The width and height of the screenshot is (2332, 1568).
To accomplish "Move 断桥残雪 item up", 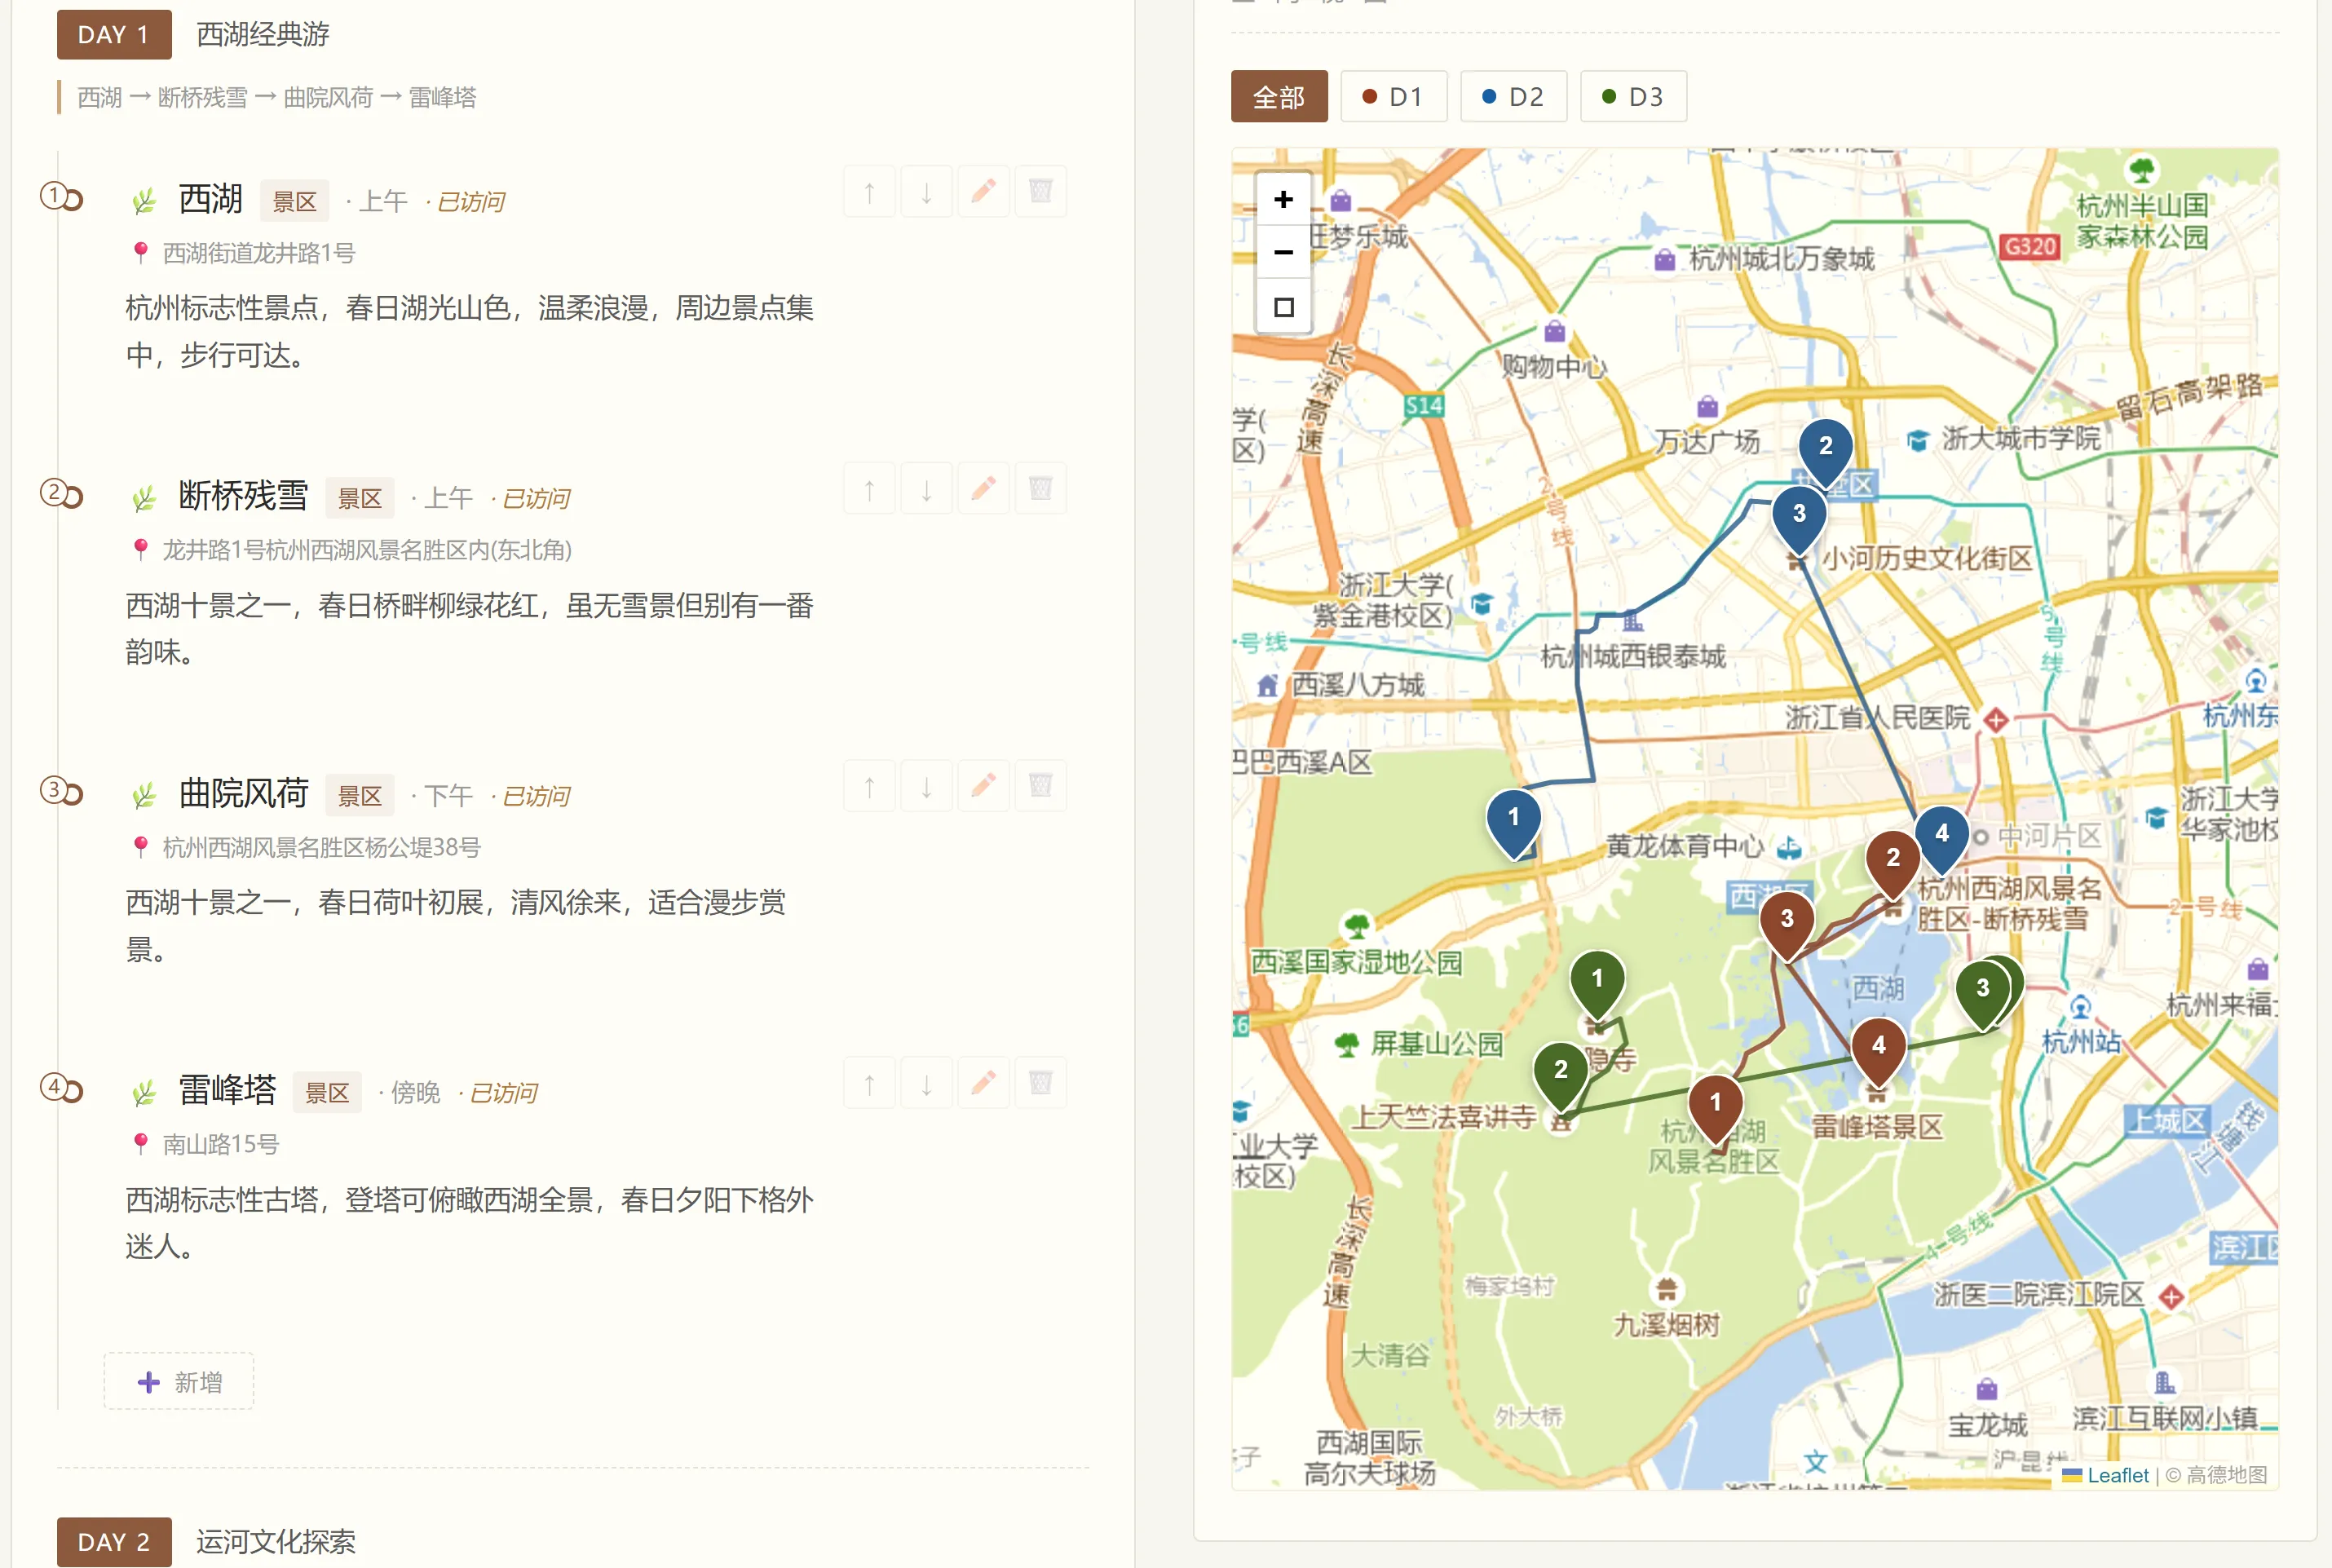I will (869, 489).
